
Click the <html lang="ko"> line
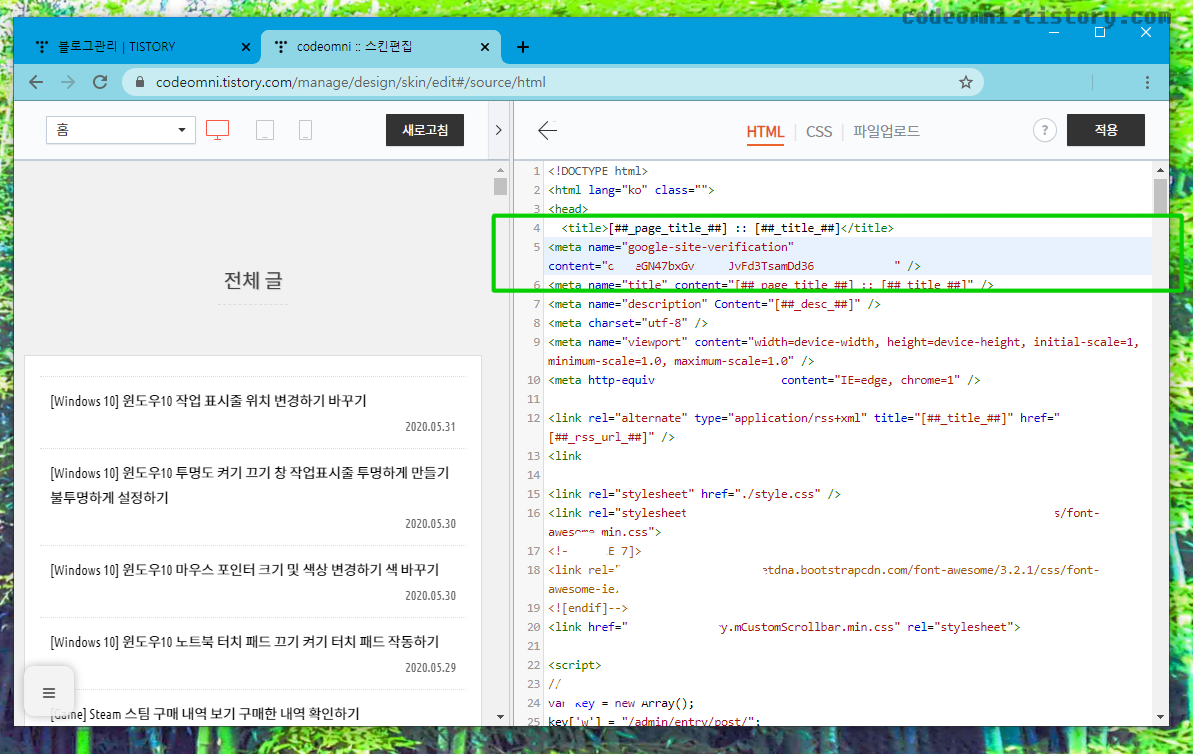(x=631, y=190)
